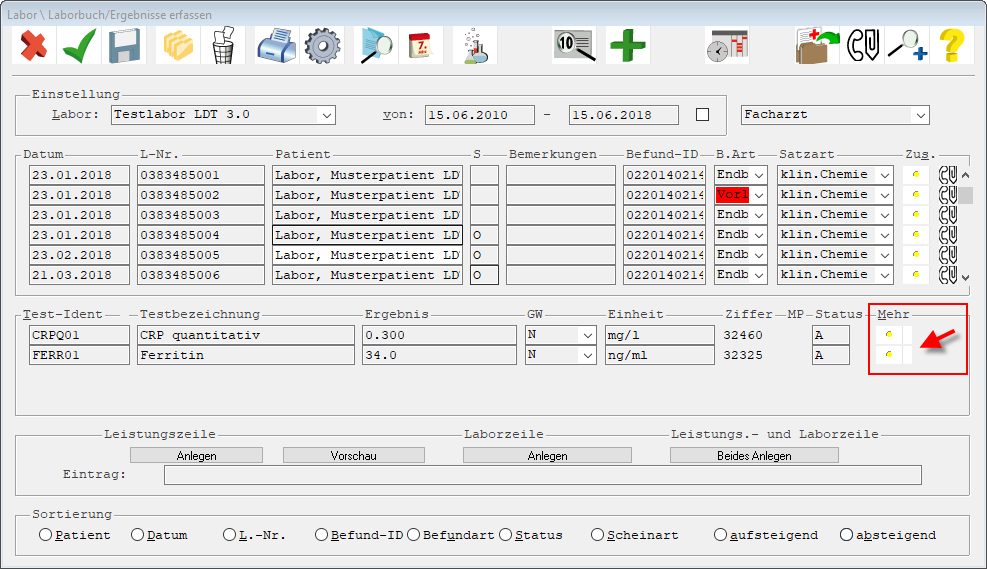
Task: Click Testbezeichnung cell Ferritin
Action: point(246,355)
